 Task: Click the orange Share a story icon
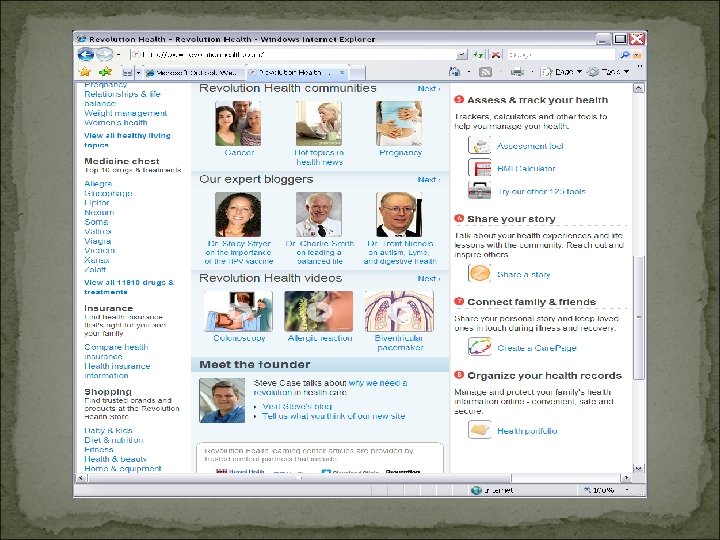coord(479,273)
